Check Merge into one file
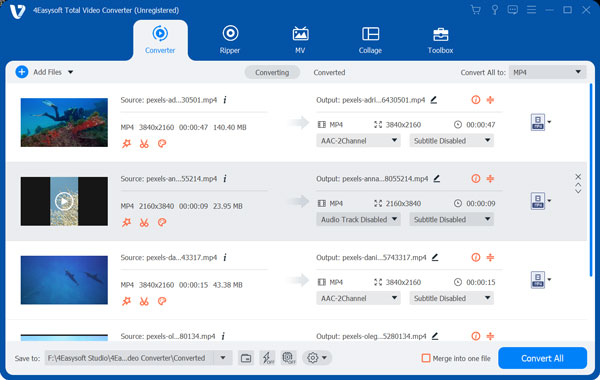 coord(426,358)
